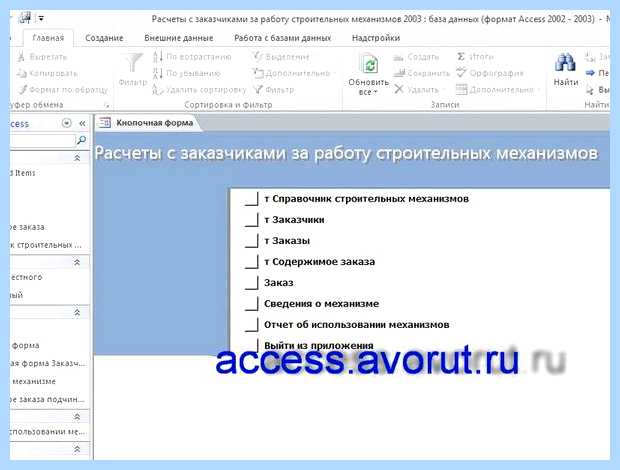Screen dimensions: 620x470
Task: Collapse group above 'd Items' in navigation
Action: point(77,158)
